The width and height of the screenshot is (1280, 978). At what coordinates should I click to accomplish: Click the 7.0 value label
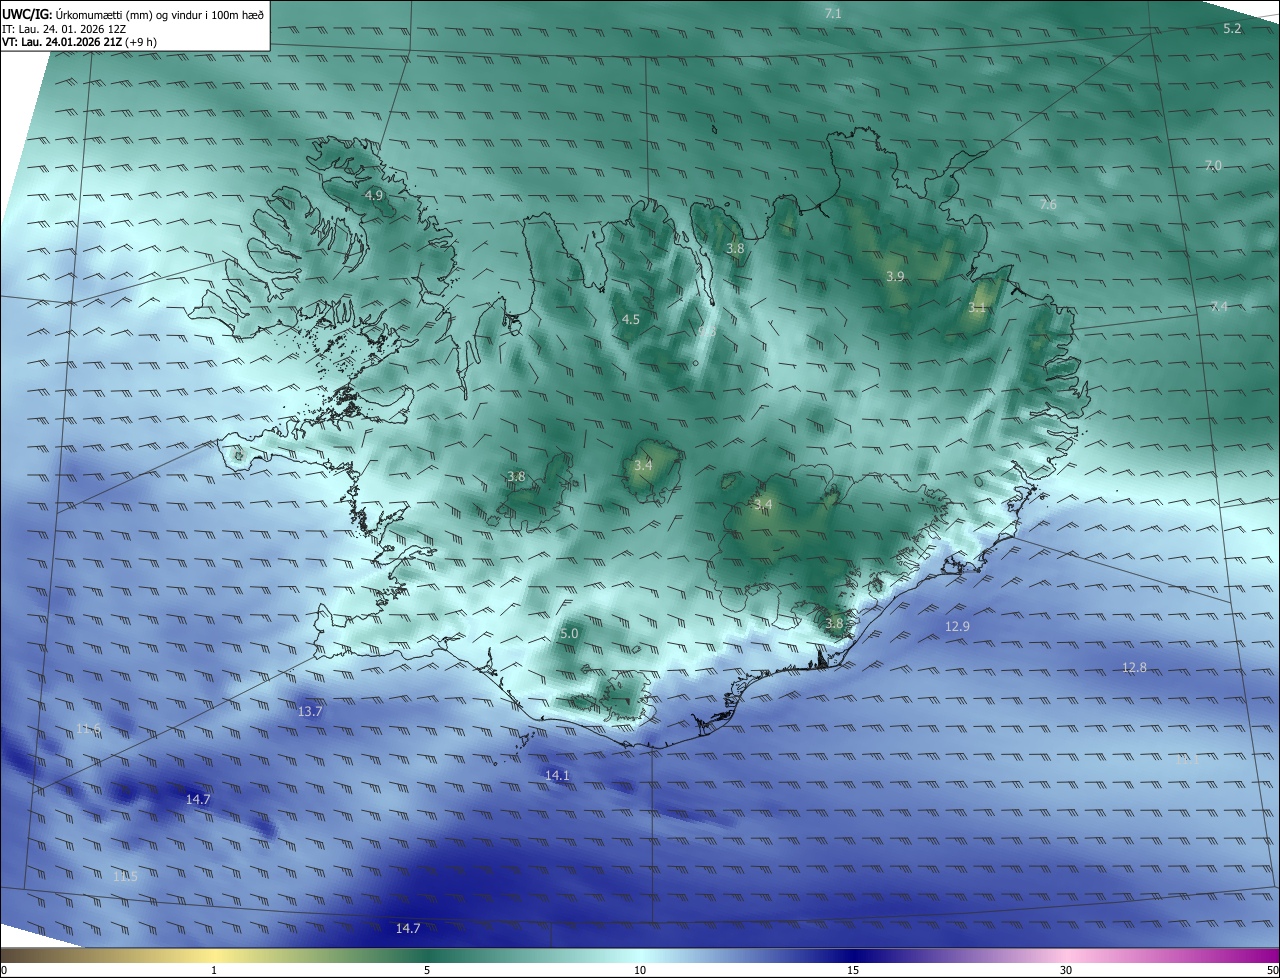[x=1213, y=165]
